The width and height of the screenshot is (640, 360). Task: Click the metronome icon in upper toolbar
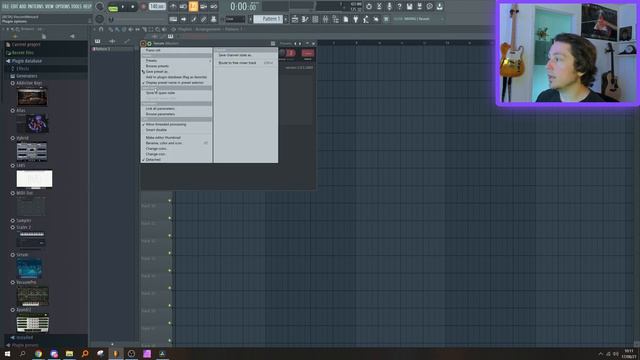pyautogui.click(x=173, y=7)
